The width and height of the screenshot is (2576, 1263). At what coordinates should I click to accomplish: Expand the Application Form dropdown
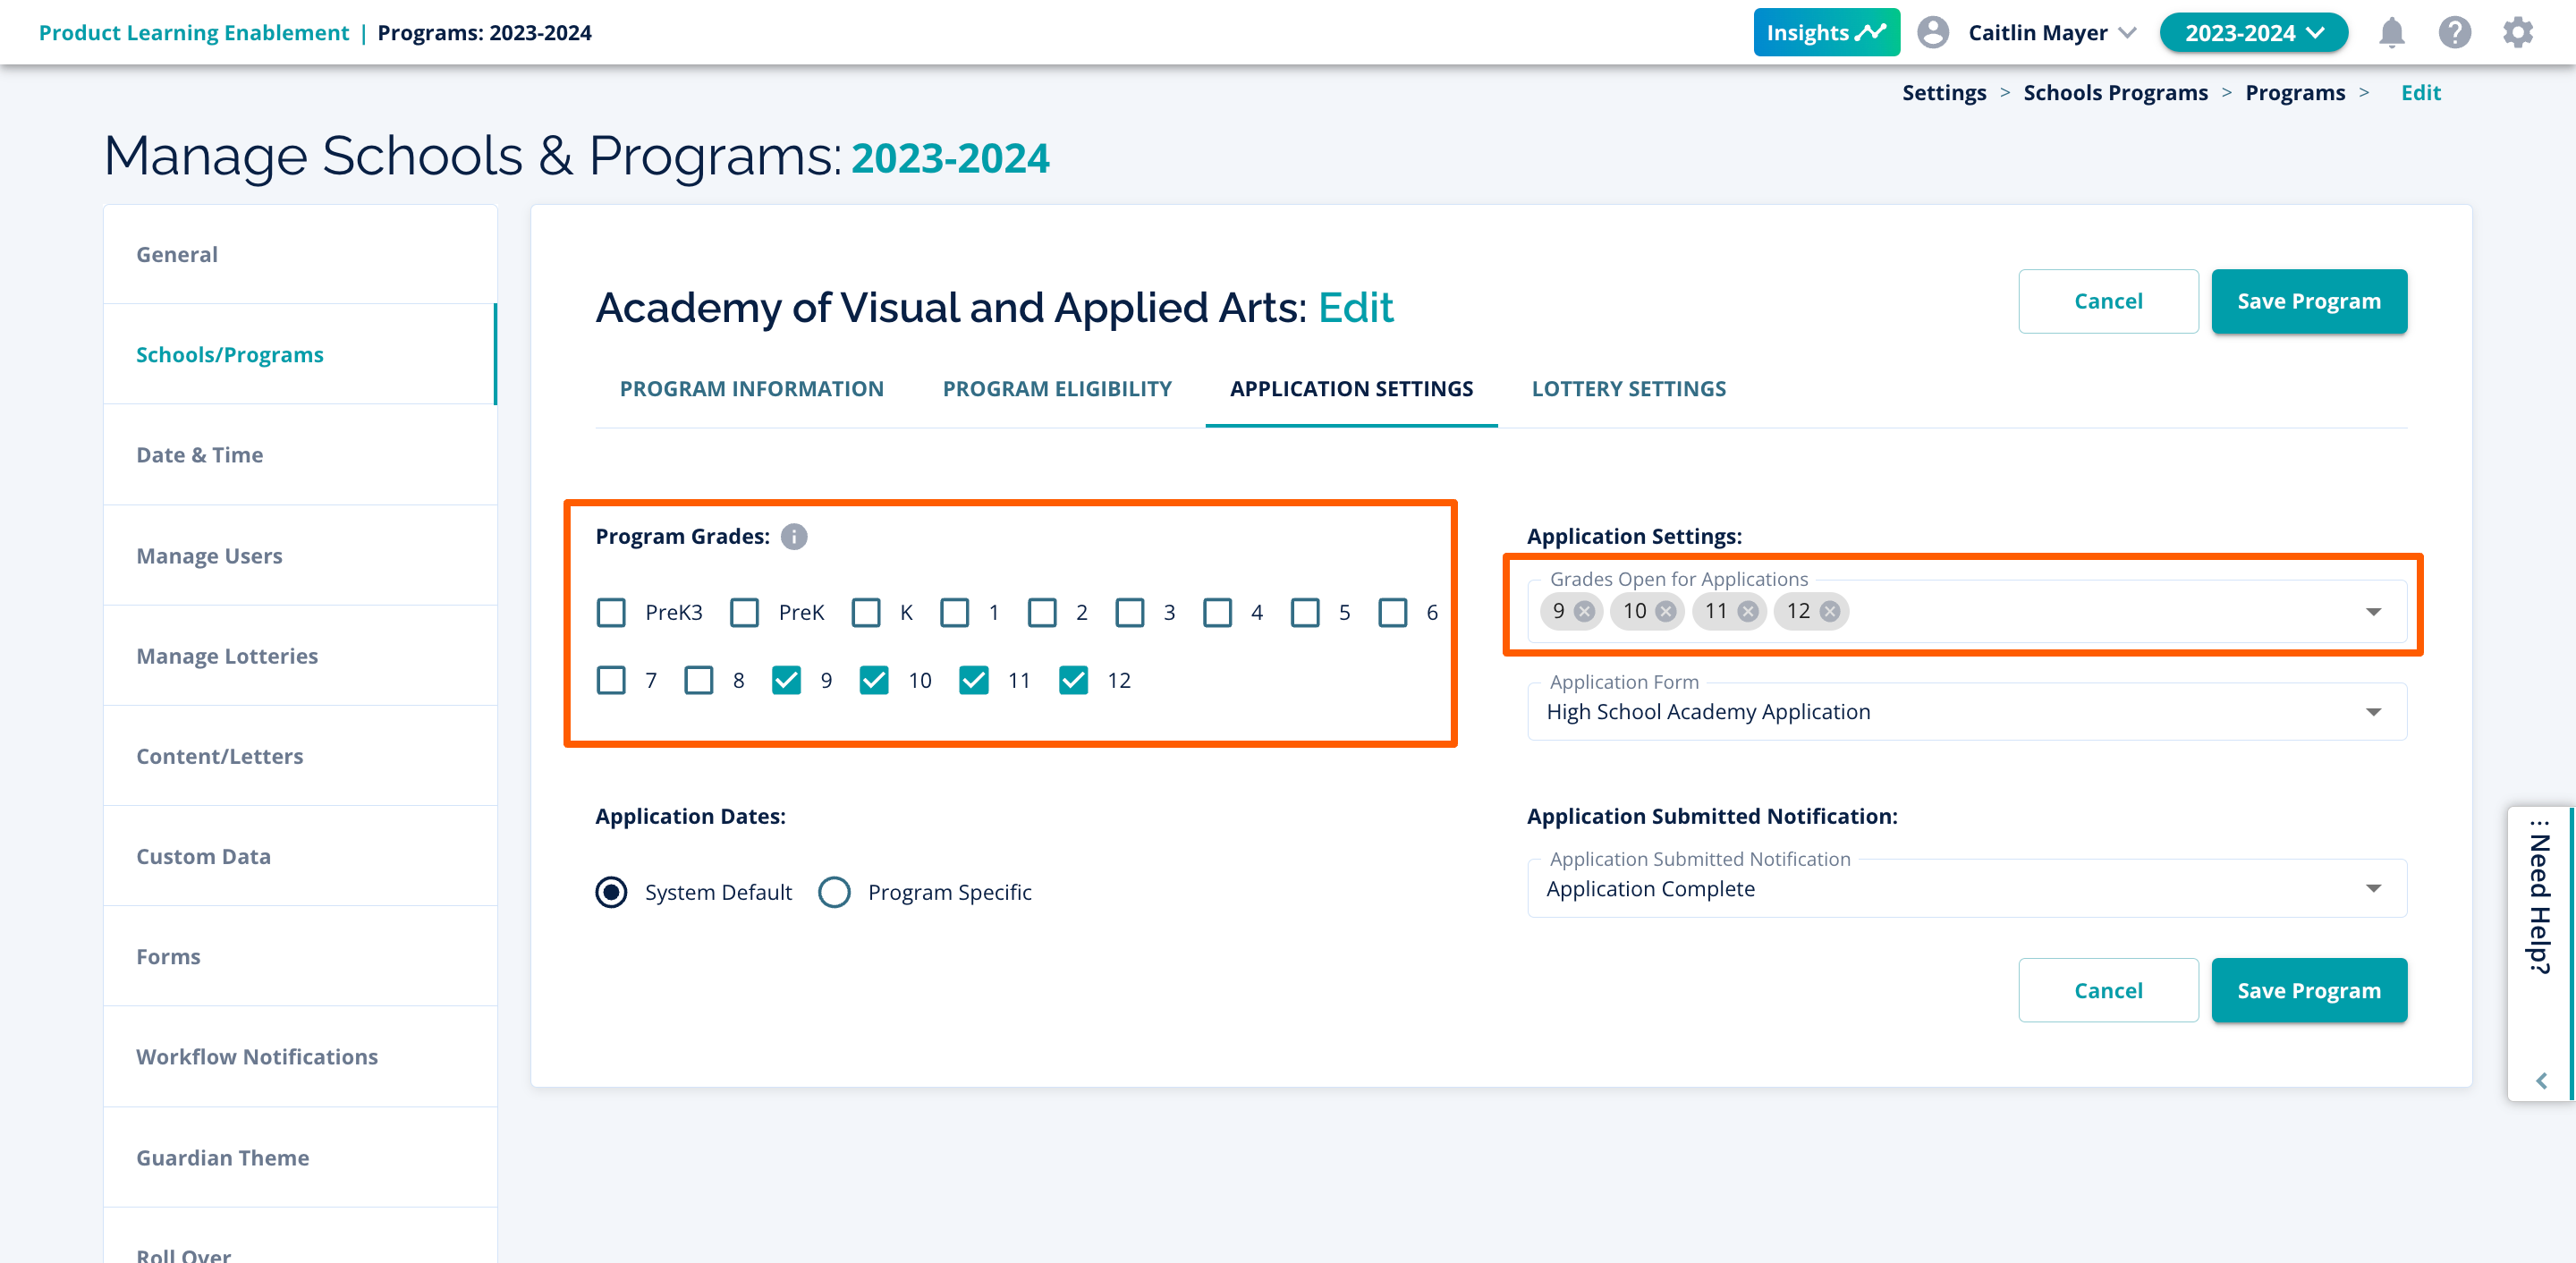pos(2373,712)
